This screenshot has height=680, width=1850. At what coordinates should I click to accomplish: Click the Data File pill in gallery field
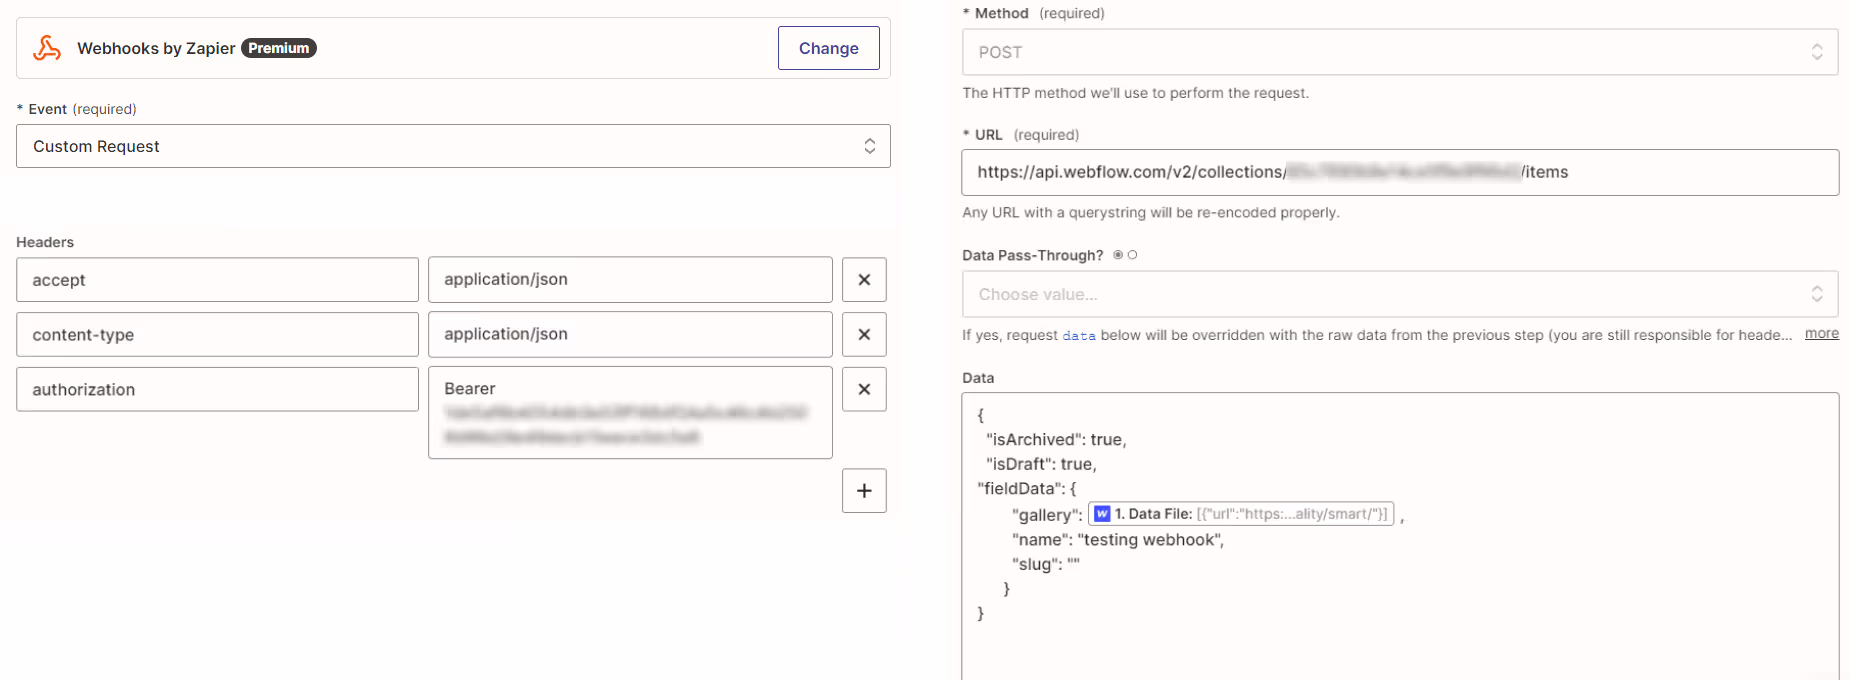[1241, 514]
